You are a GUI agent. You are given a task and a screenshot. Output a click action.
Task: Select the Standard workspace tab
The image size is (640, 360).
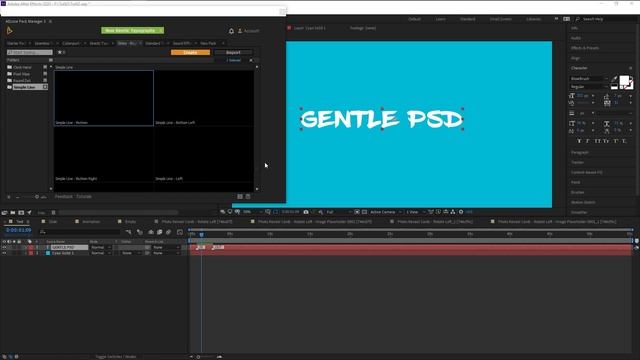click(467, 19)
